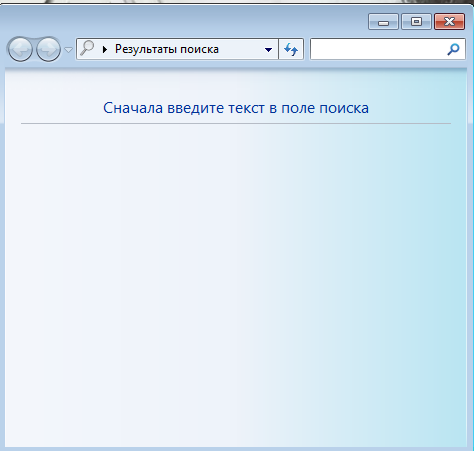The image size is (474, 451).
Task: Select the Результаты поиска breadcrumb
Action: click(167, 49)
